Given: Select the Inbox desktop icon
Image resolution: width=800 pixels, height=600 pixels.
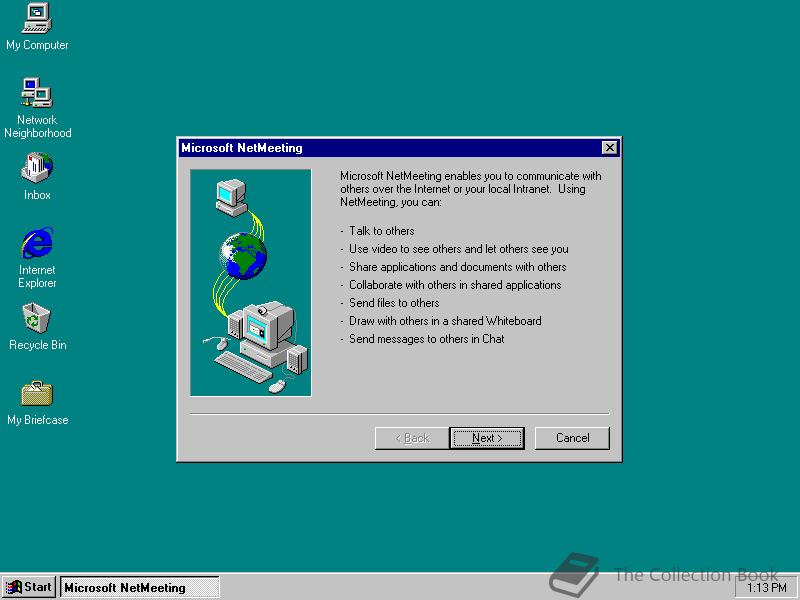Looking at the screenshot, I should [37, 176].
